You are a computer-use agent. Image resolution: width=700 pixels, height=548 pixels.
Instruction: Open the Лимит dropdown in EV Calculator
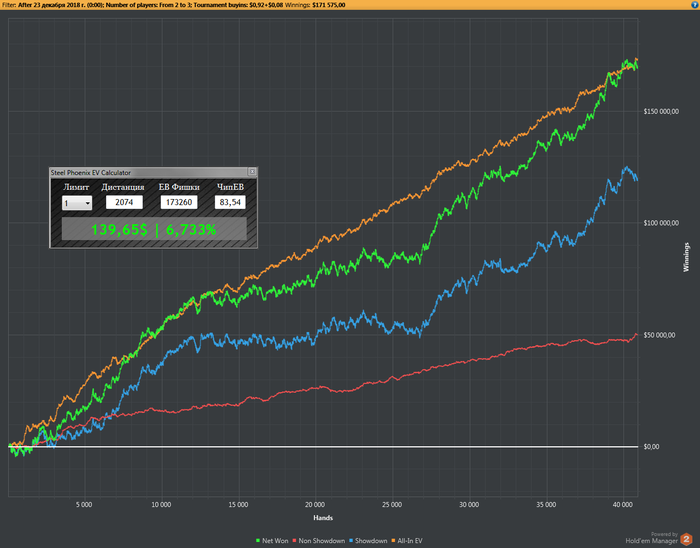[x=77, y=203]
